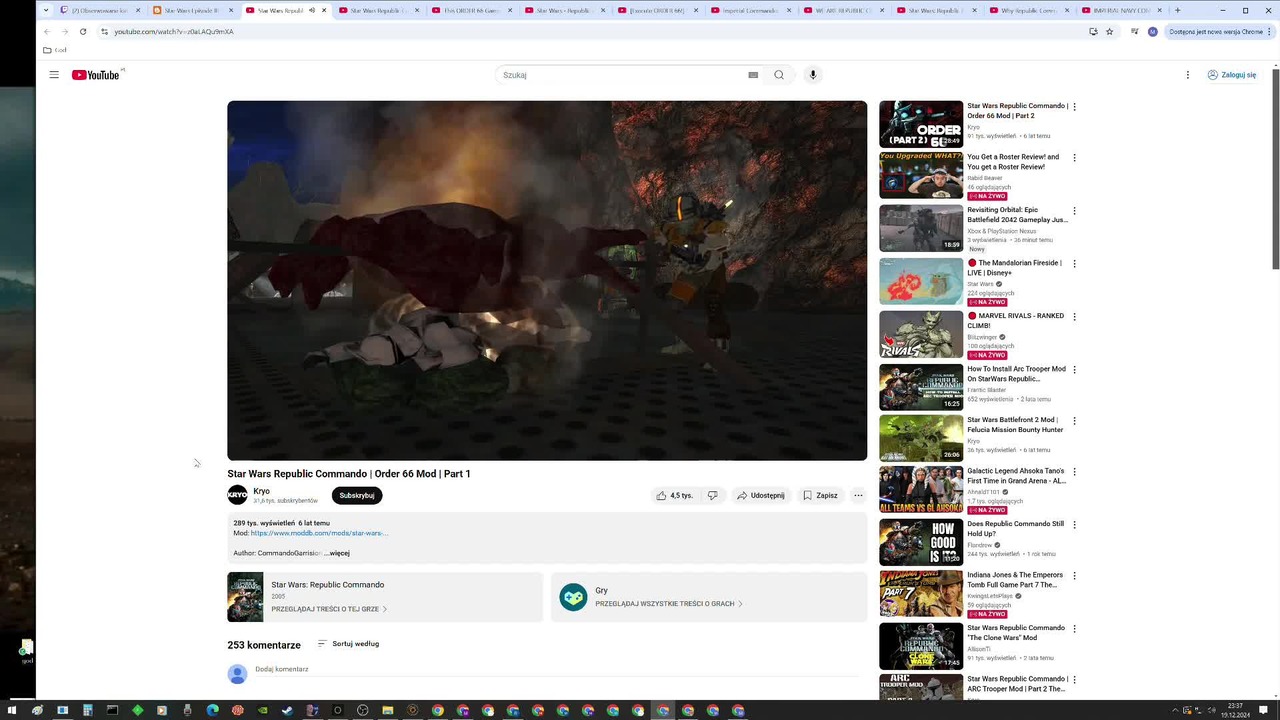1280x720 pixels.
Task: Save video using Zapisz button
Action: tap(819, 495)
